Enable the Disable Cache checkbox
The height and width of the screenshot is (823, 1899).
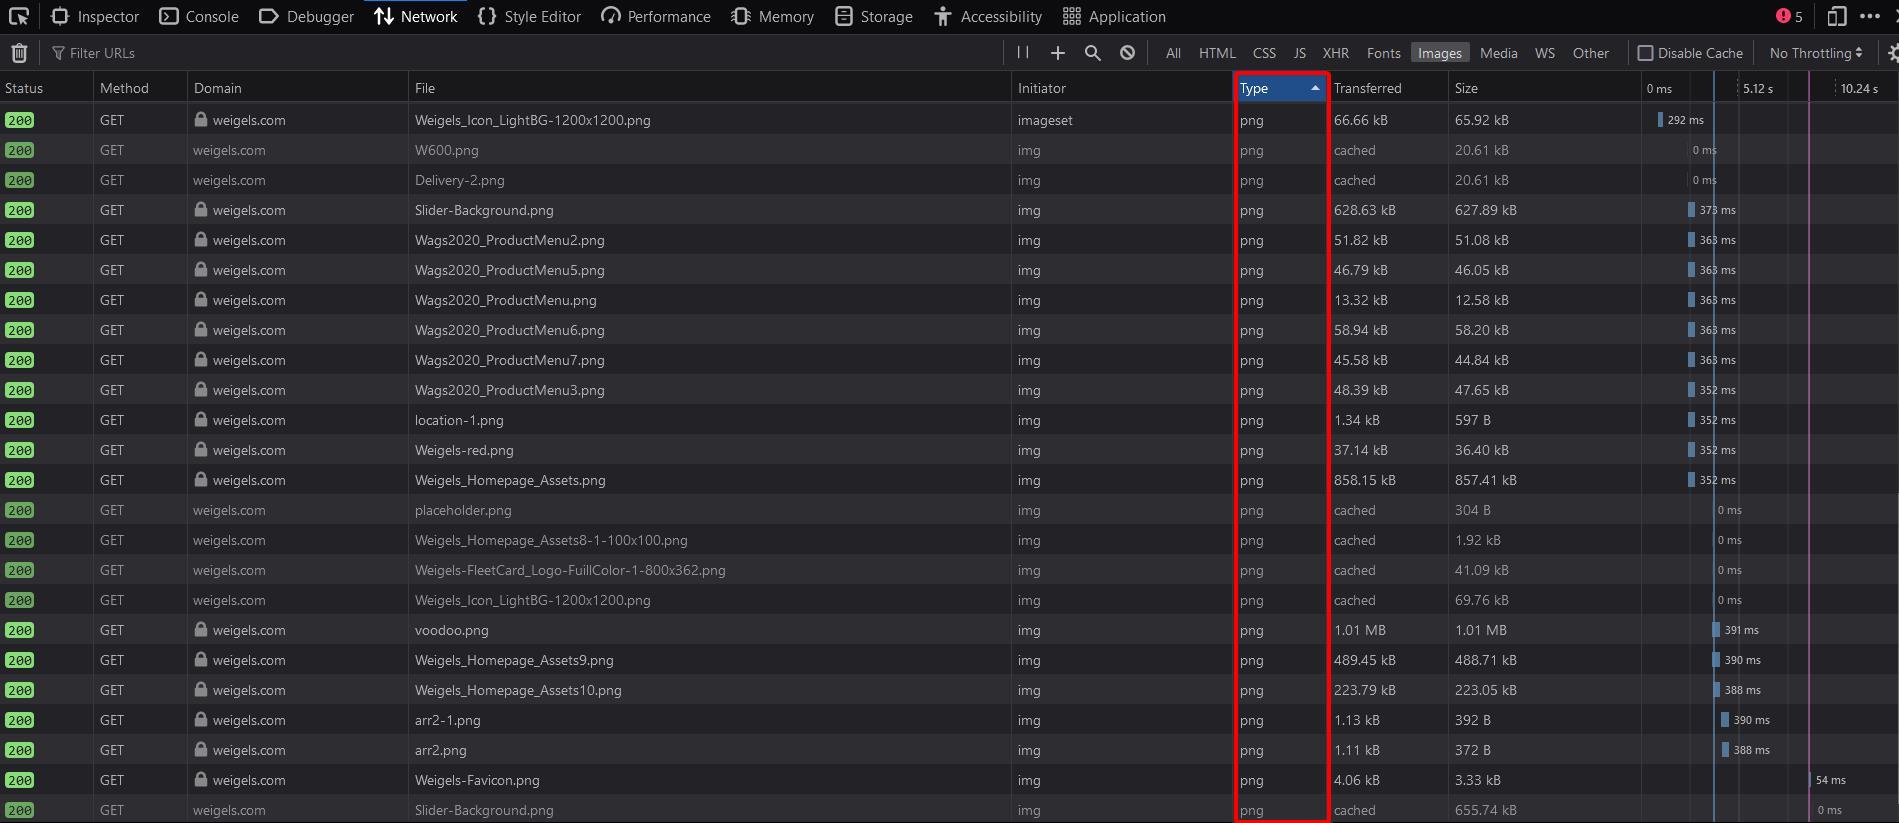pyautogui.click(x=1645, y=53)
